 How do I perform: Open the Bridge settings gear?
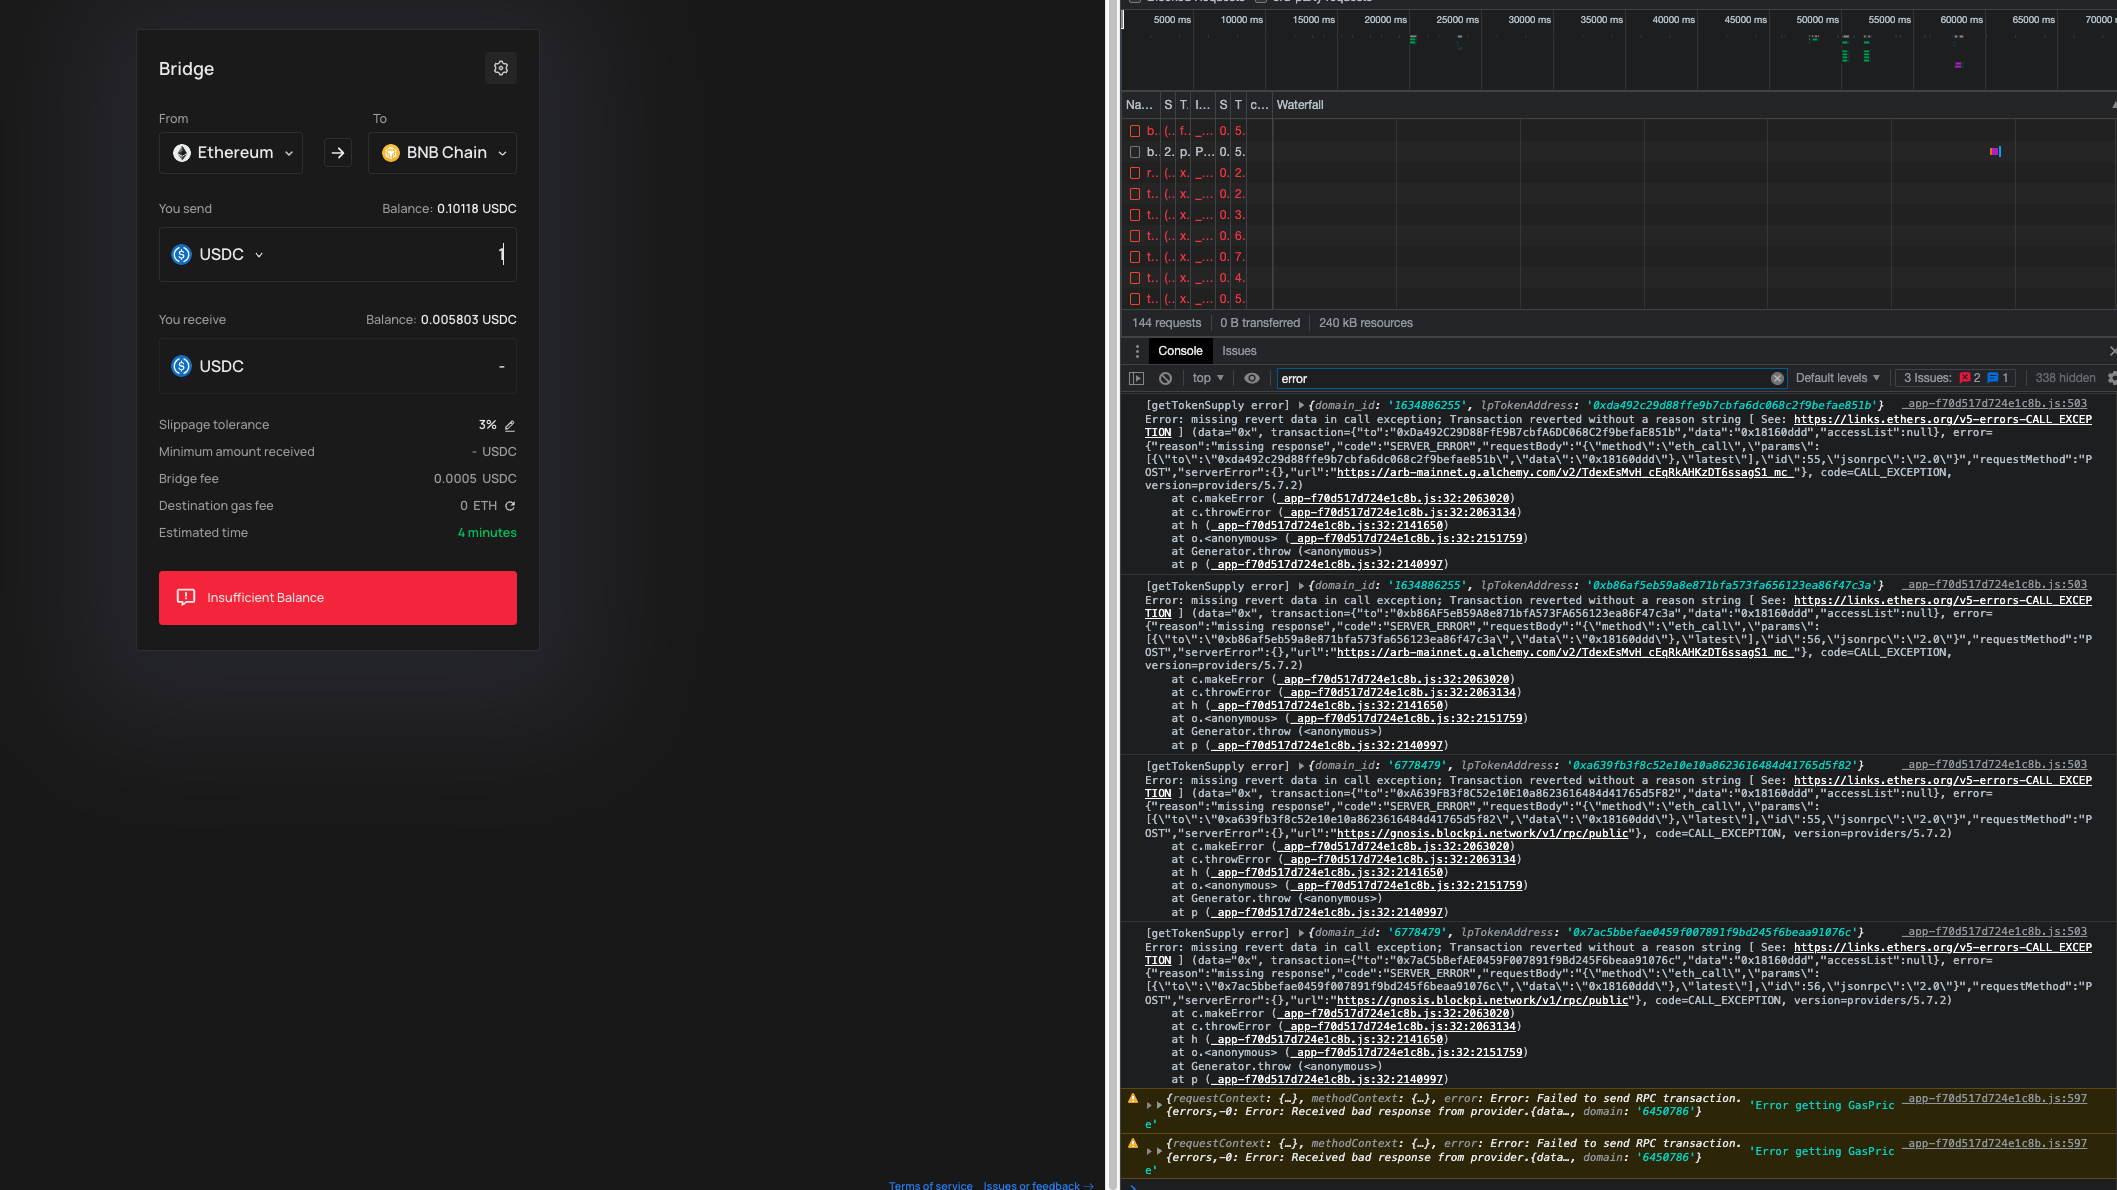coord(501,68)
